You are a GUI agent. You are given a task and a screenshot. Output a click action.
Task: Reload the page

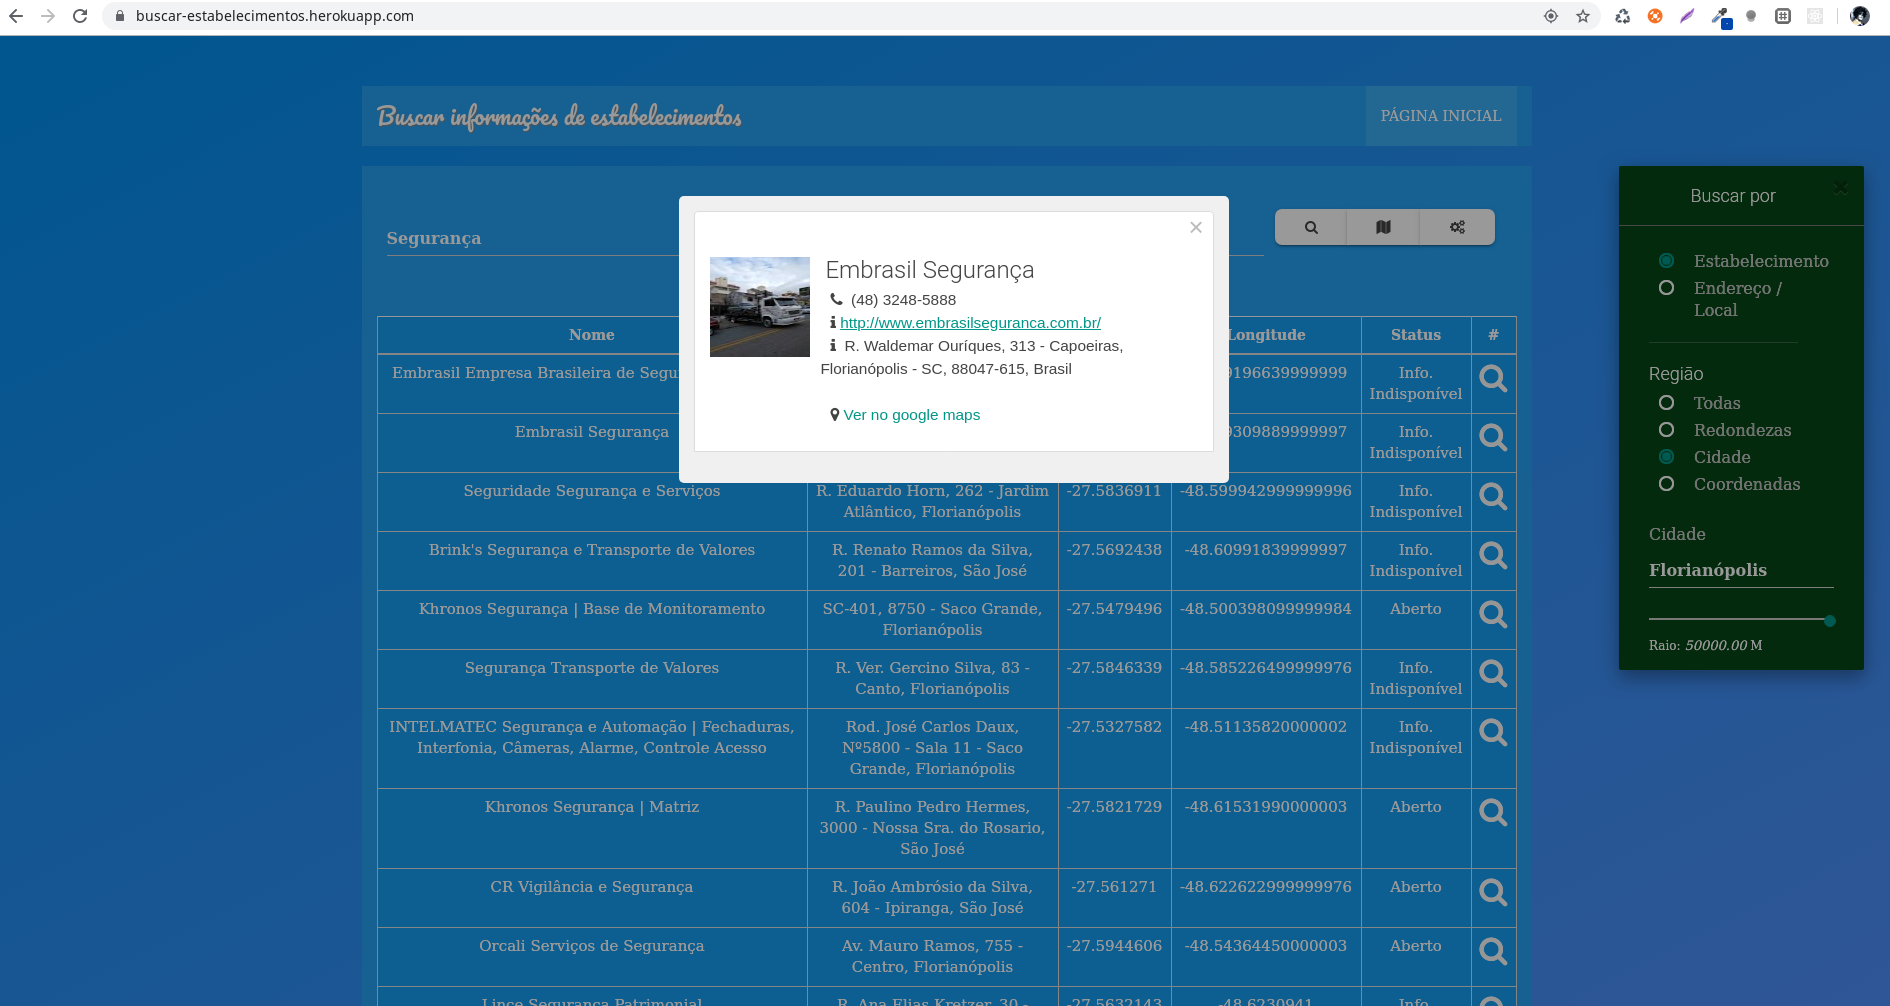point(80,16)
